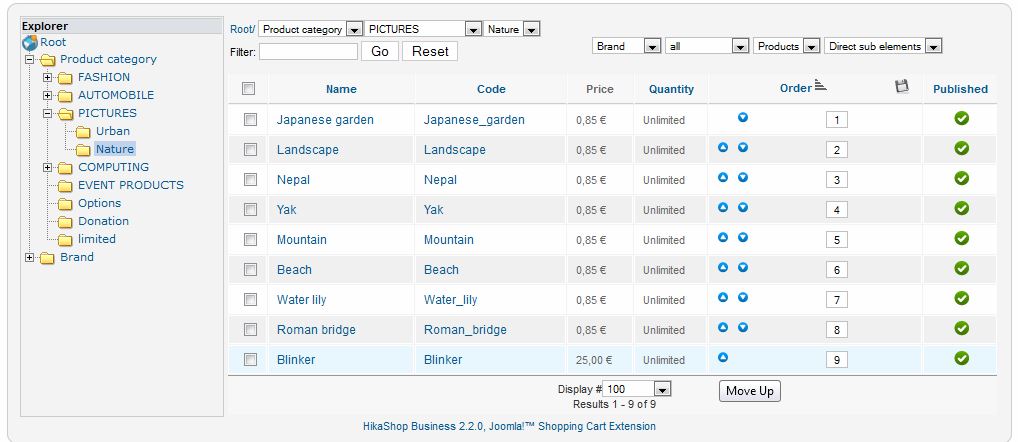
Task: Check the Mountain row checkbox
Action: (251, 239)
